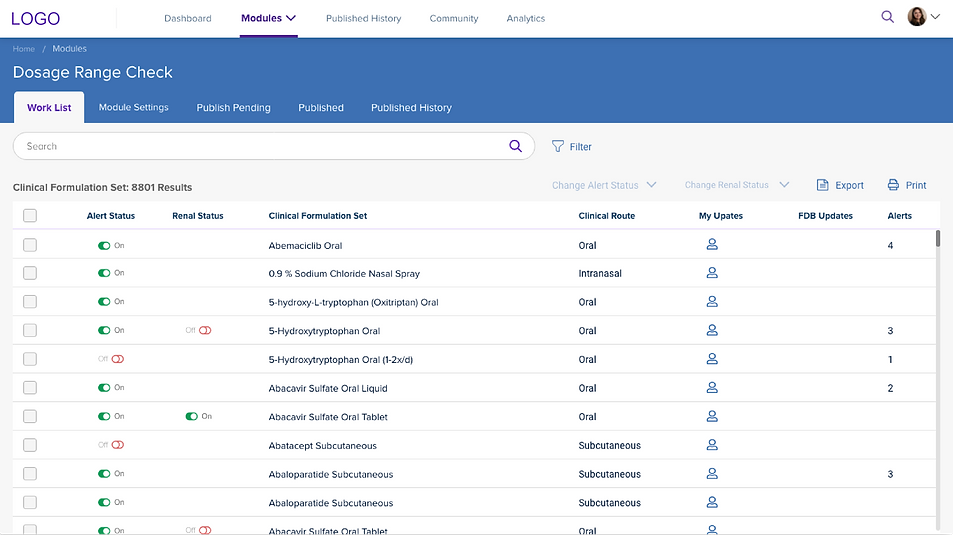The height and width of the screenshot is (535, 953).
Task: Turn on Alert Status for 5-Hydroxytryptophan Oral (1-2x/d)
Action: coord(117,359)
